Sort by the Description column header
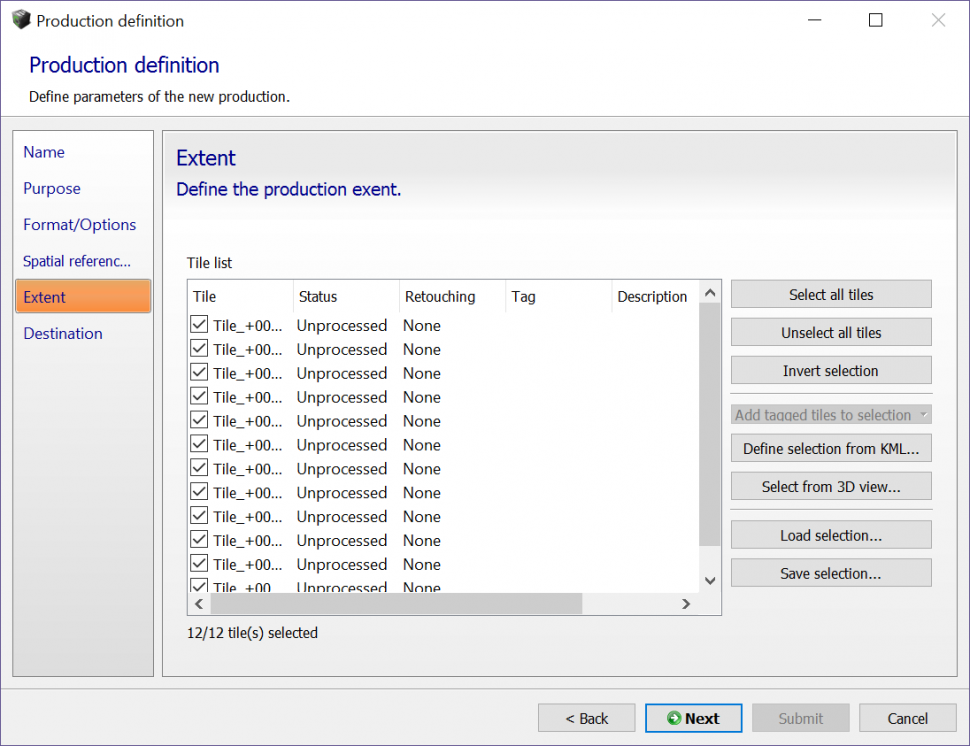Screen dimensions: 970x746 (x=656, y=296)
